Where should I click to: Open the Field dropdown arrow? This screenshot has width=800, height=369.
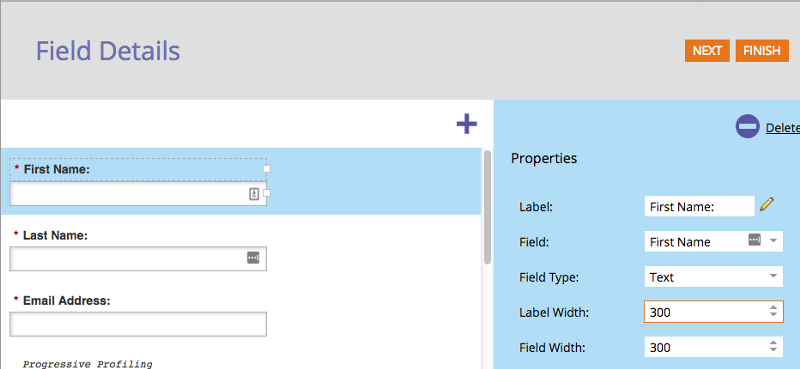(x=773, y=241)
